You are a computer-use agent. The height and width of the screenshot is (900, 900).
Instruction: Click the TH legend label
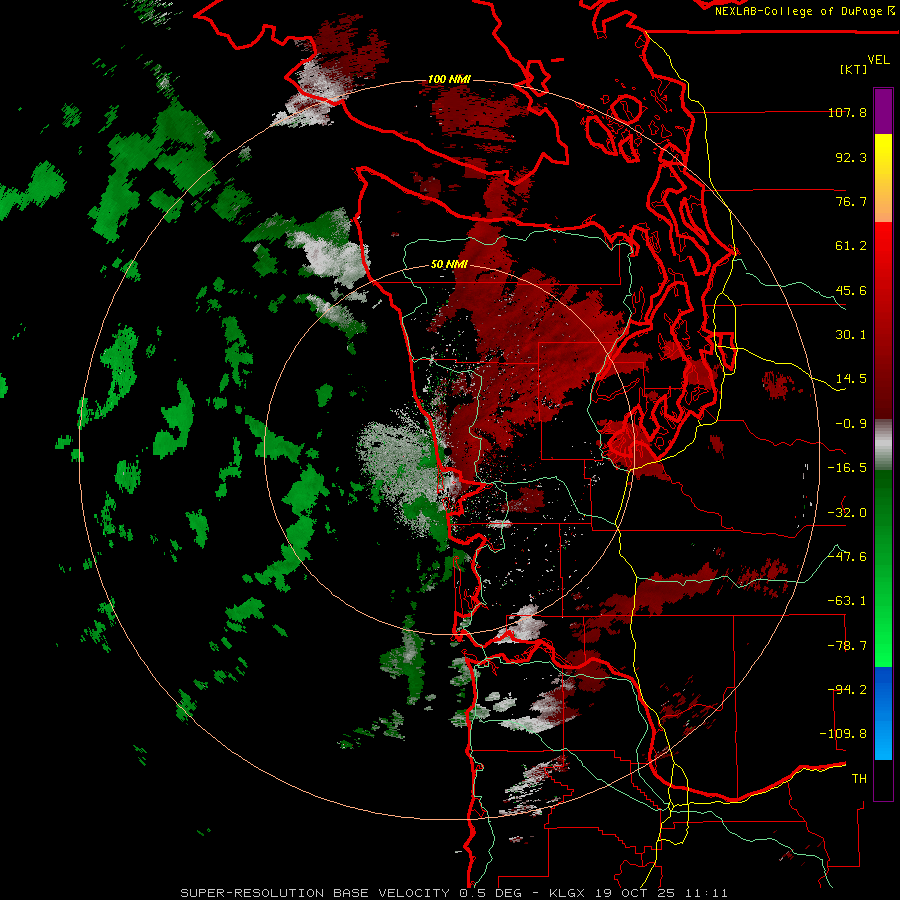click(x=859, y=779)
